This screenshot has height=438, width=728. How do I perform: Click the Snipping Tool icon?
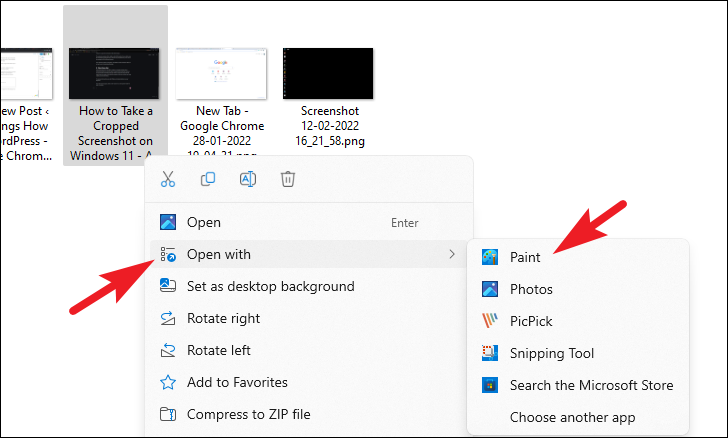coord(490,353)
